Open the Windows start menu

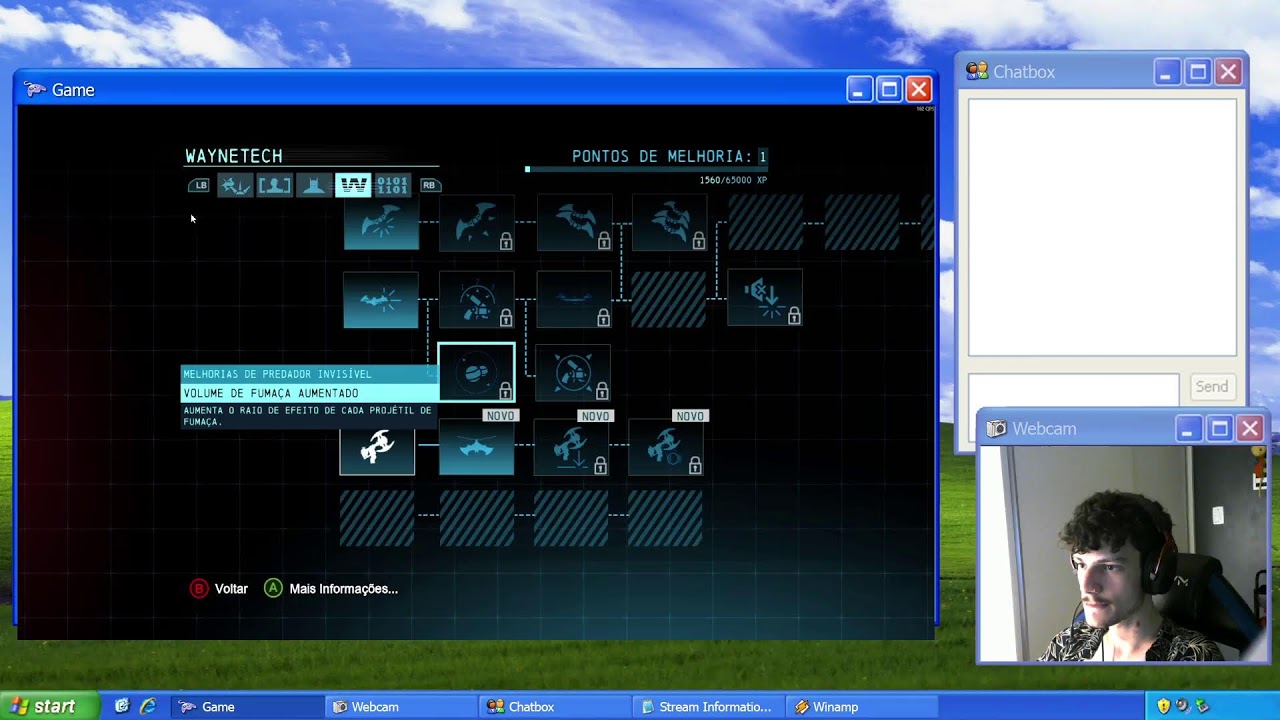click(49, 706)
